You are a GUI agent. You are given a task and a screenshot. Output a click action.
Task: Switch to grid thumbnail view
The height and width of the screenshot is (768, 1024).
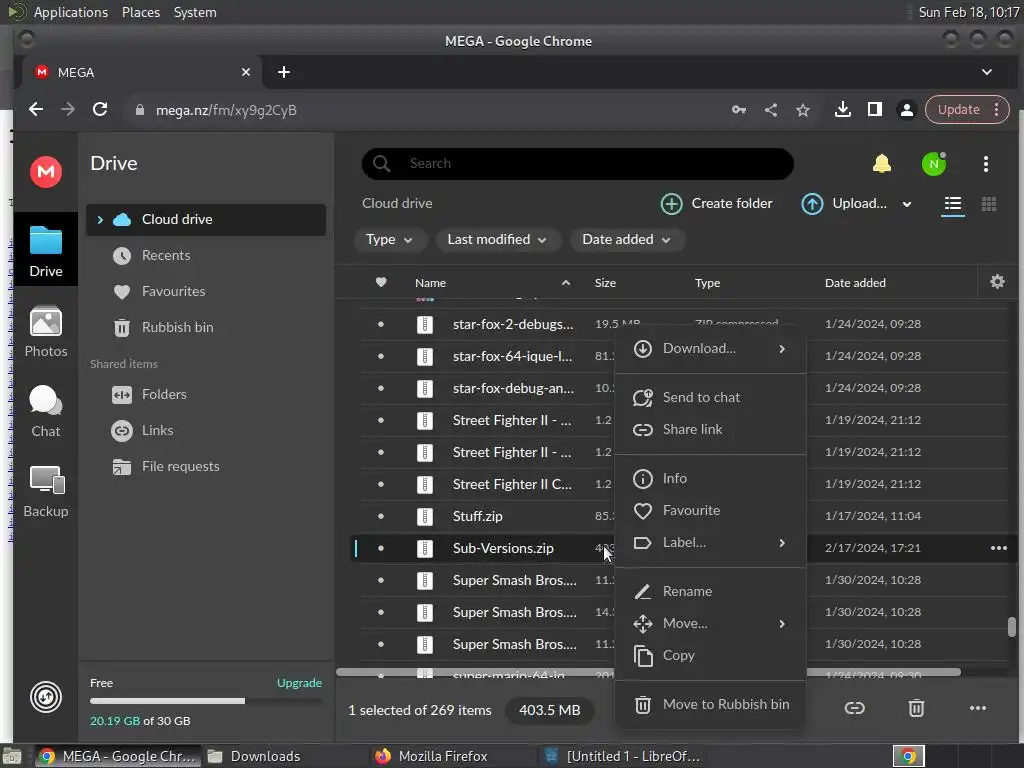coord(989,204)
